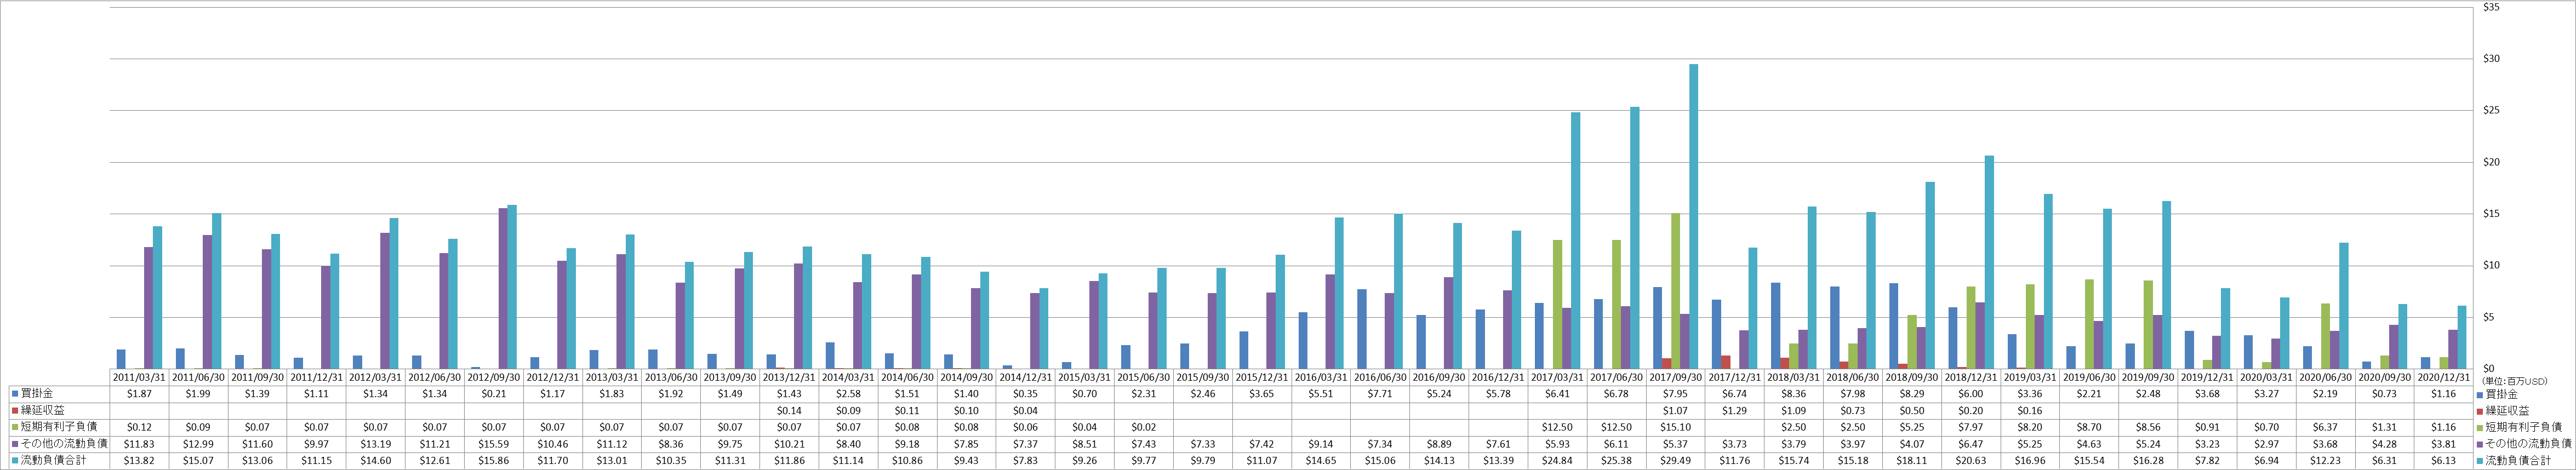Click the $6.37 short-term debt cell
Image resolution: width=2576 pixels, height=470 pixels.
[2325, 427]
